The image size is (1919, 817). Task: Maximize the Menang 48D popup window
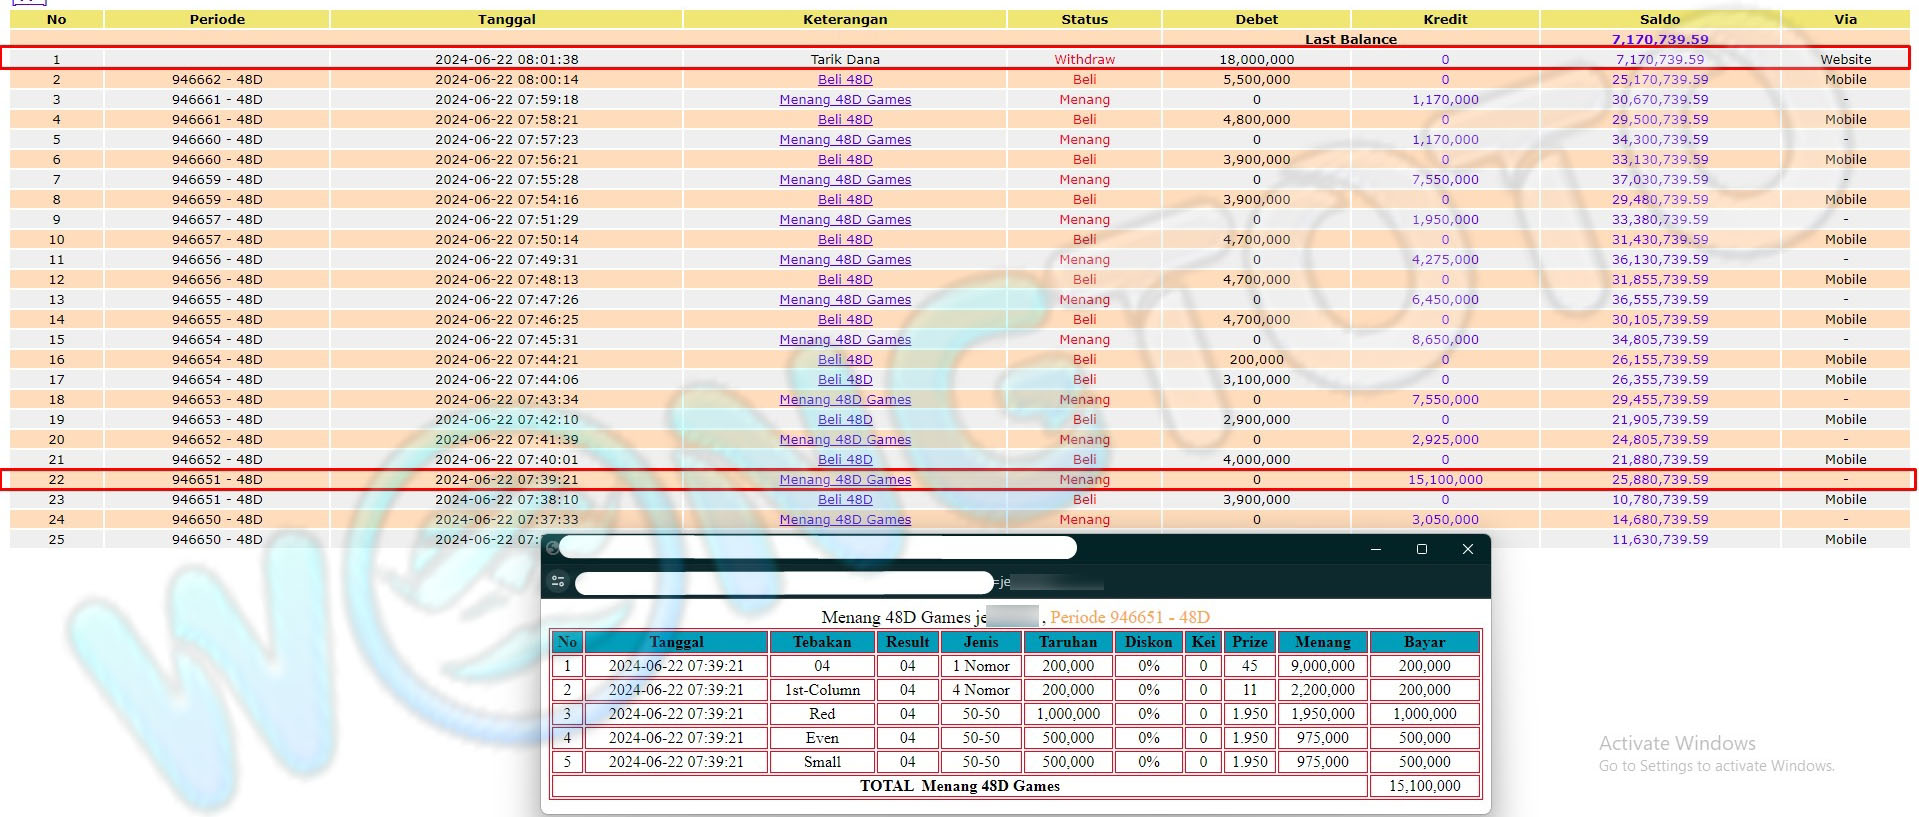1422,549
